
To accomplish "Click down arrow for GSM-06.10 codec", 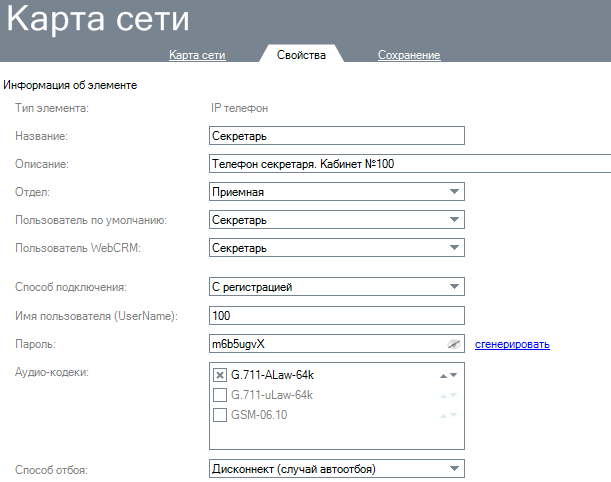I will tap(453, 415).
